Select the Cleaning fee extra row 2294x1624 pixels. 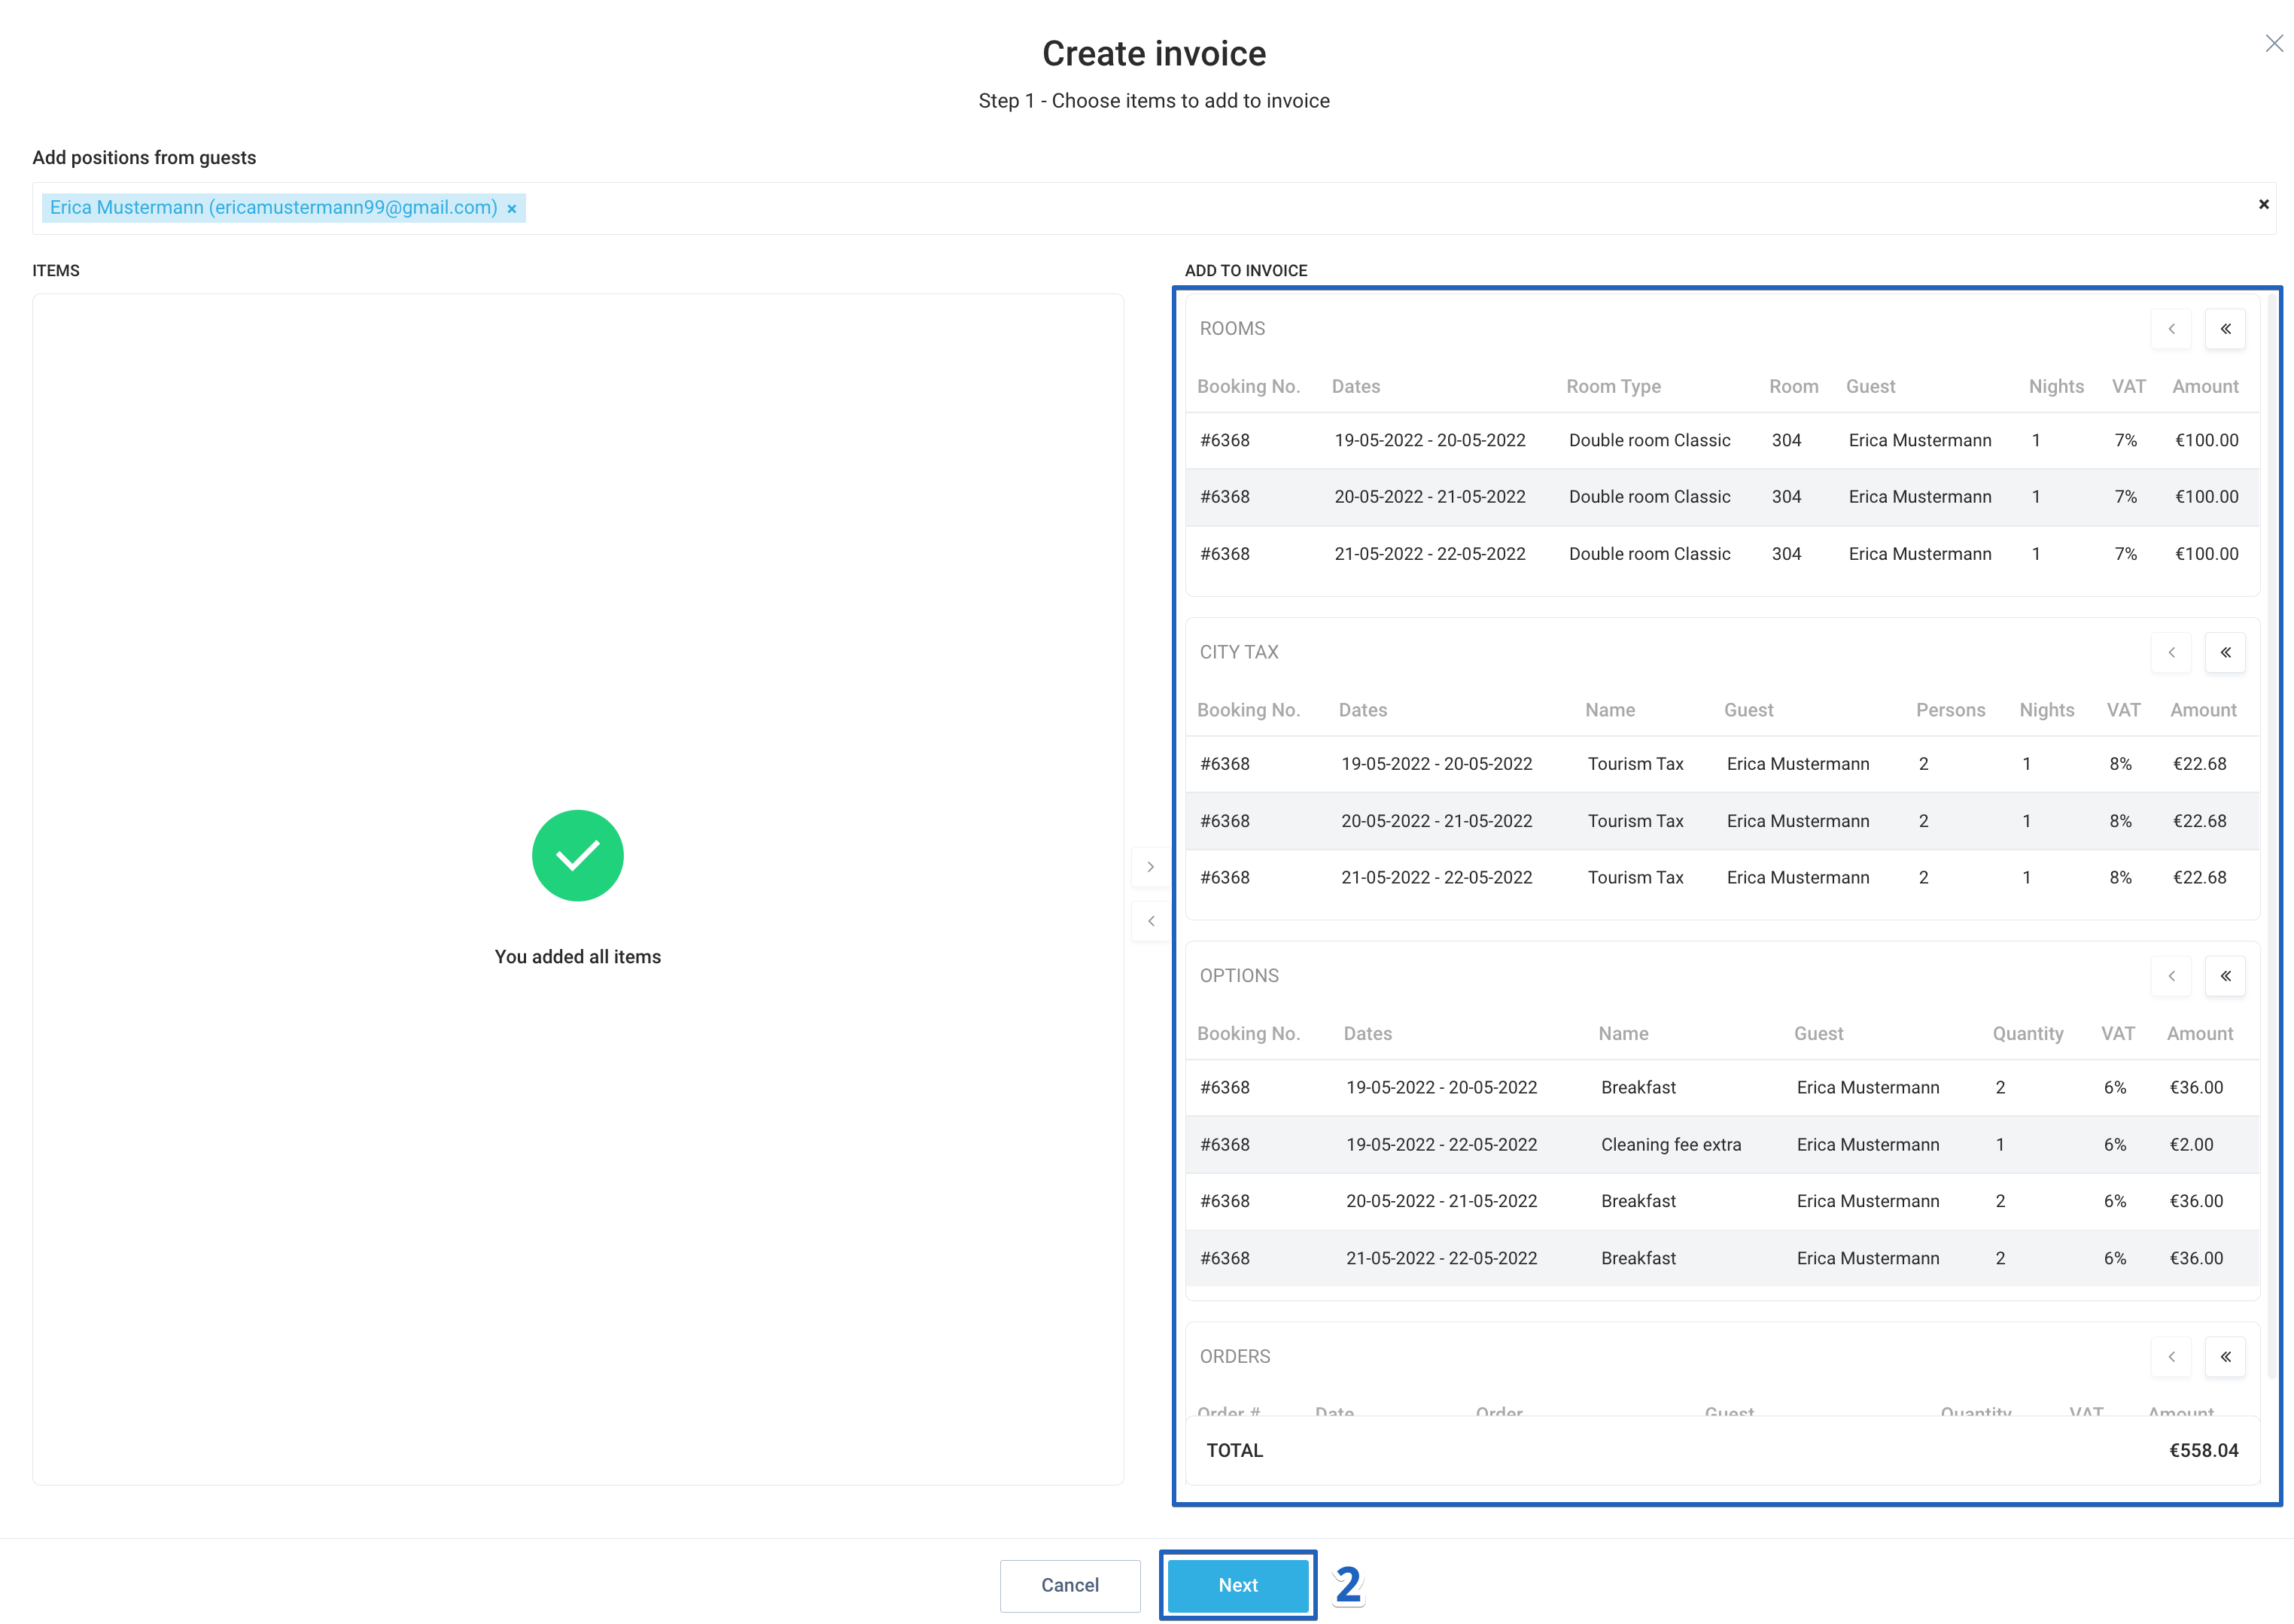(1722, 1145)
